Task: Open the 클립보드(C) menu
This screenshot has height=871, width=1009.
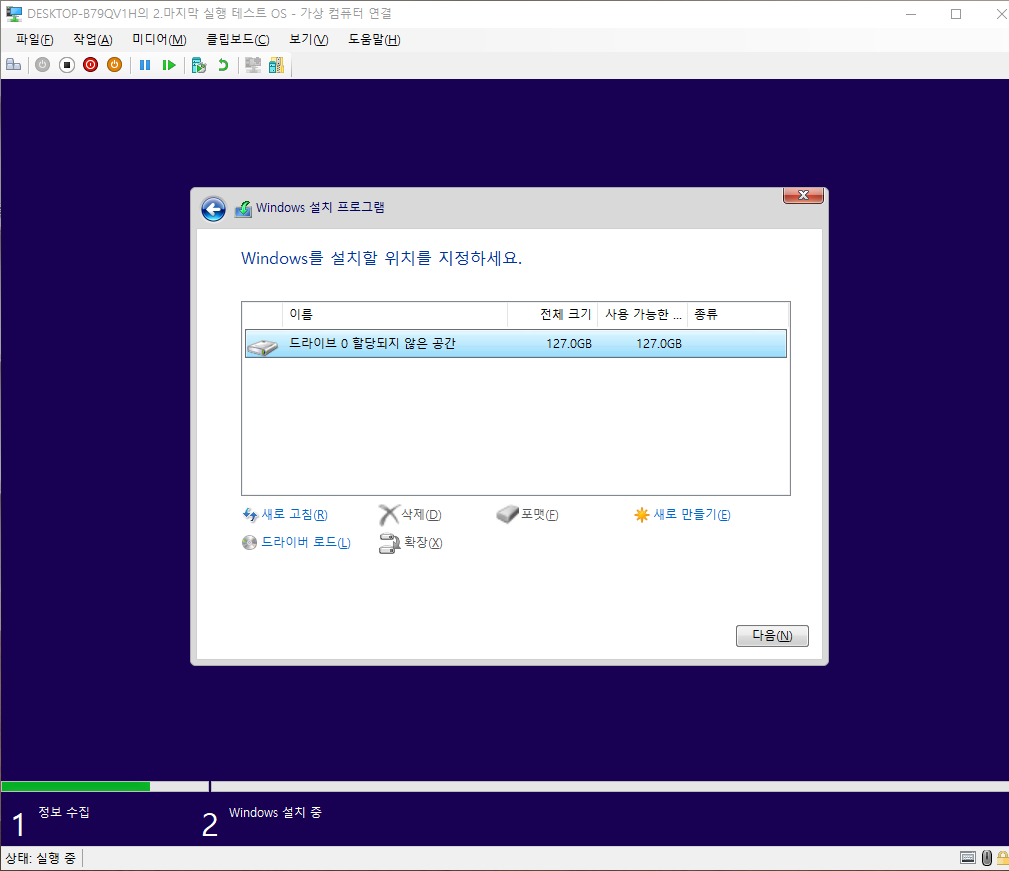Action: click(x=237, y=40)
